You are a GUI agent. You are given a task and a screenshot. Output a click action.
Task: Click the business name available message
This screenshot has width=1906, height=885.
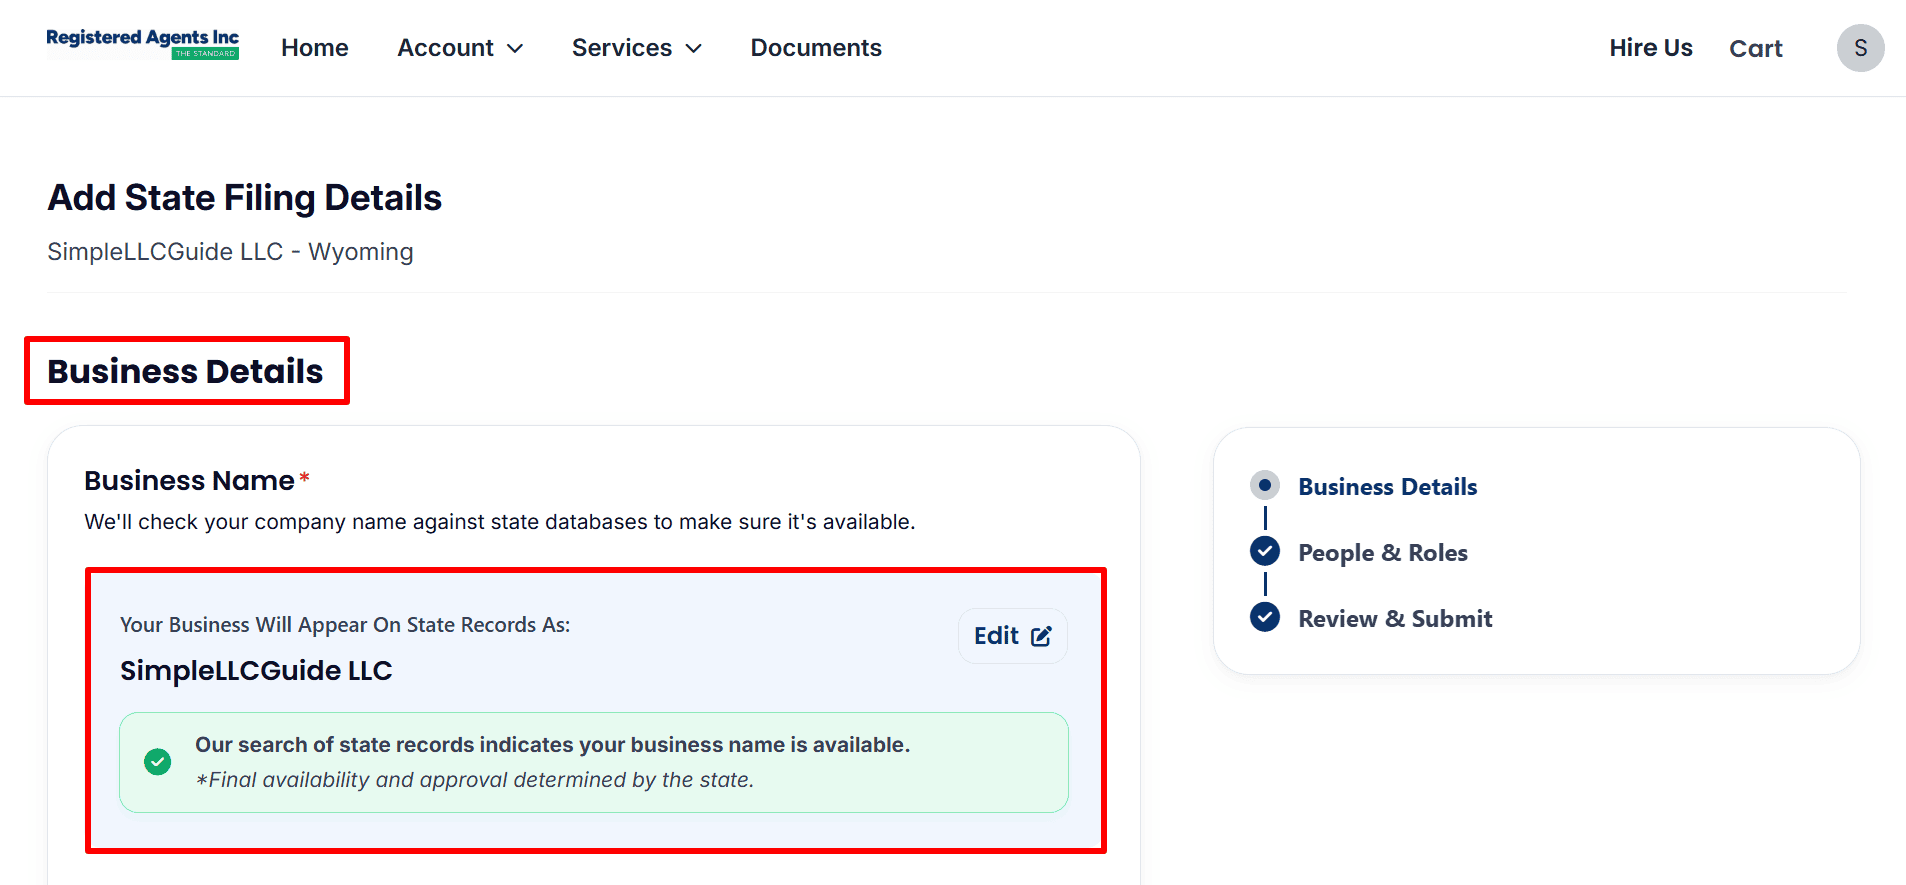pos(552,745)
